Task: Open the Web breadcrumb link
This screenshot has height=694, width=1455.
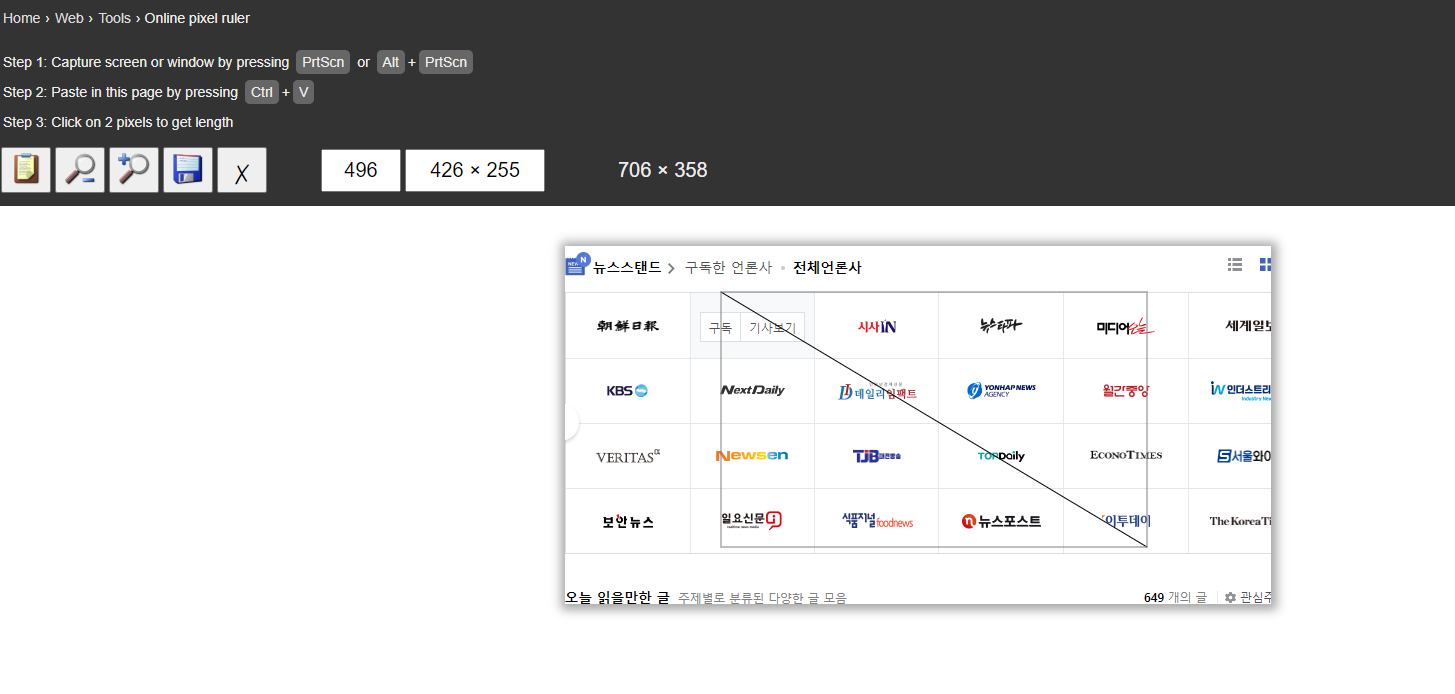Action: click(69, 18)
